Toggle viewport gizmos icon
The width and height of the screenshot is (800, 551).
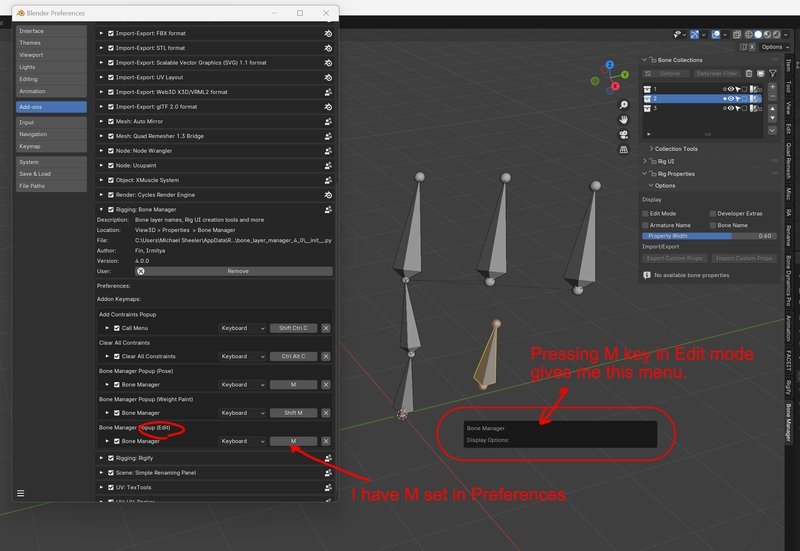tap(694, 35)
